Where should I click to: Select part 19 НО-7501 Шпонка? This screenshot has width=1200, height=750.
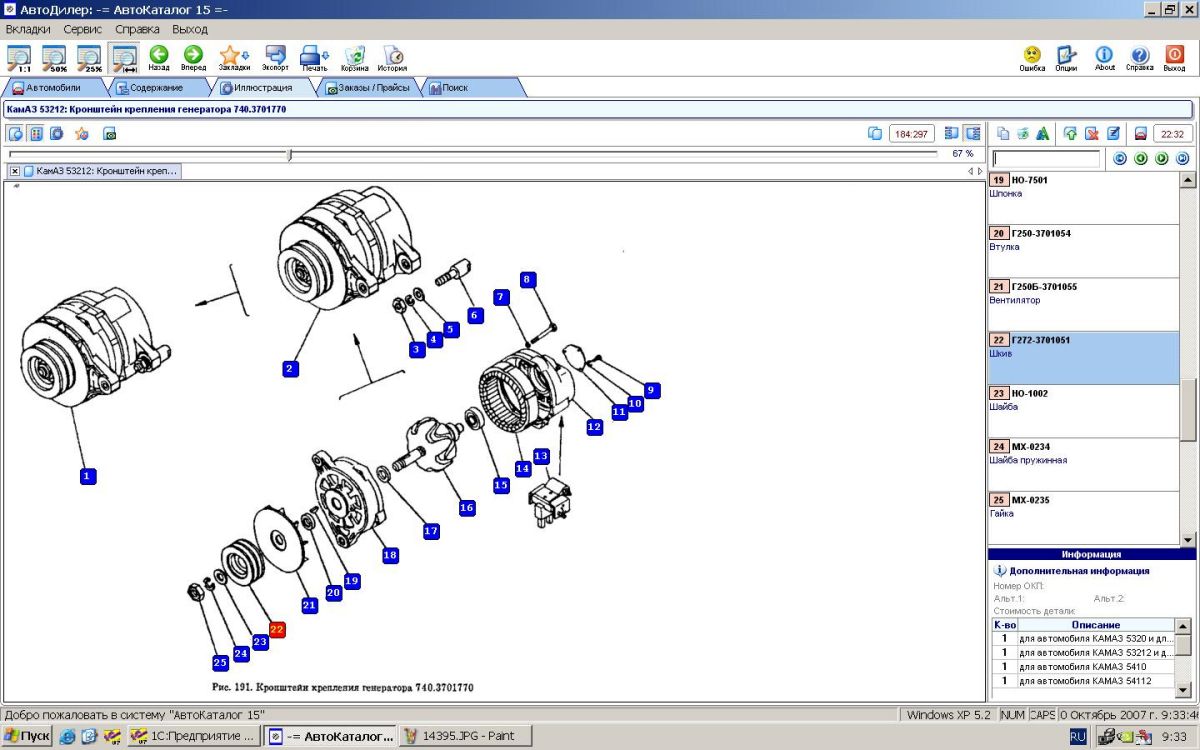click(1084, 198)
